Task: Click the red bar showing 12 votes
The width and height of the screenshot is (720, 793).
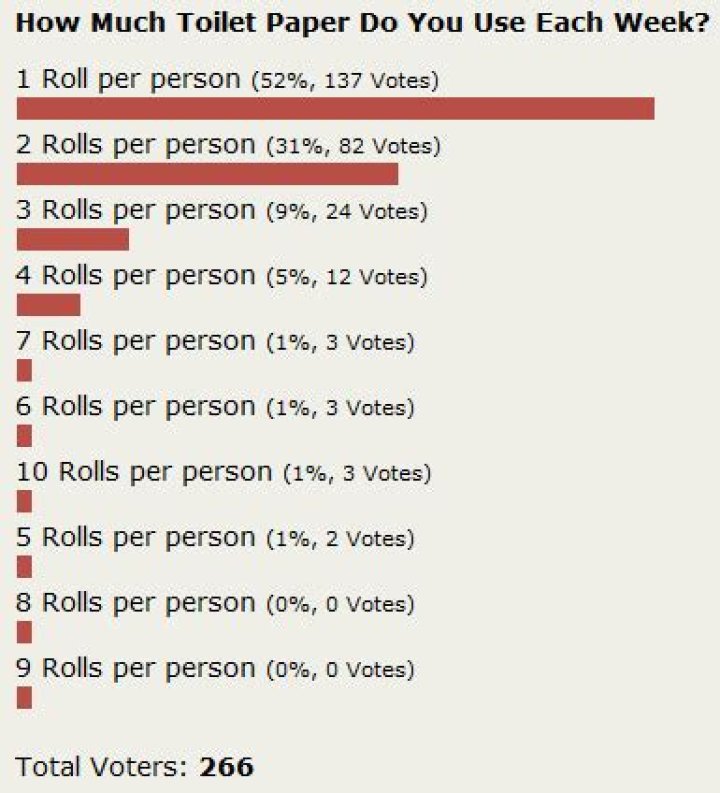Action: 48,305
